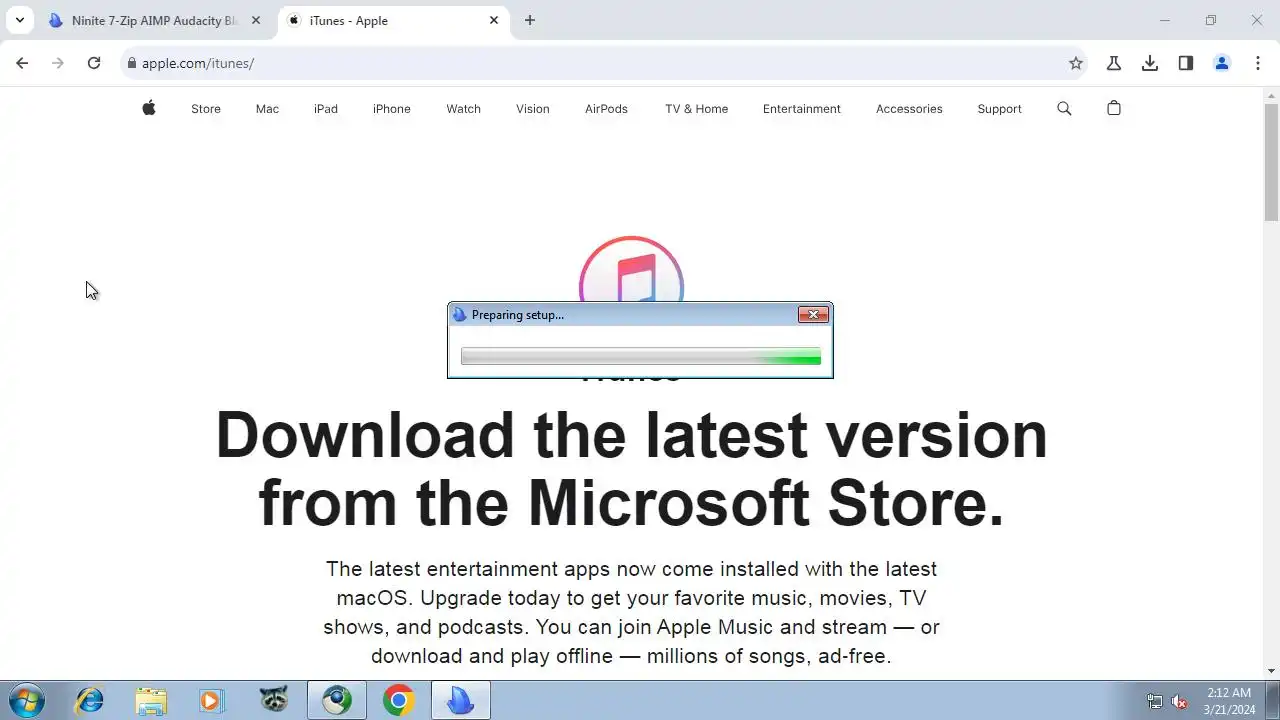Launch Internet Explorer from taskbar
1280x720 pixels.
coord(89,700)
